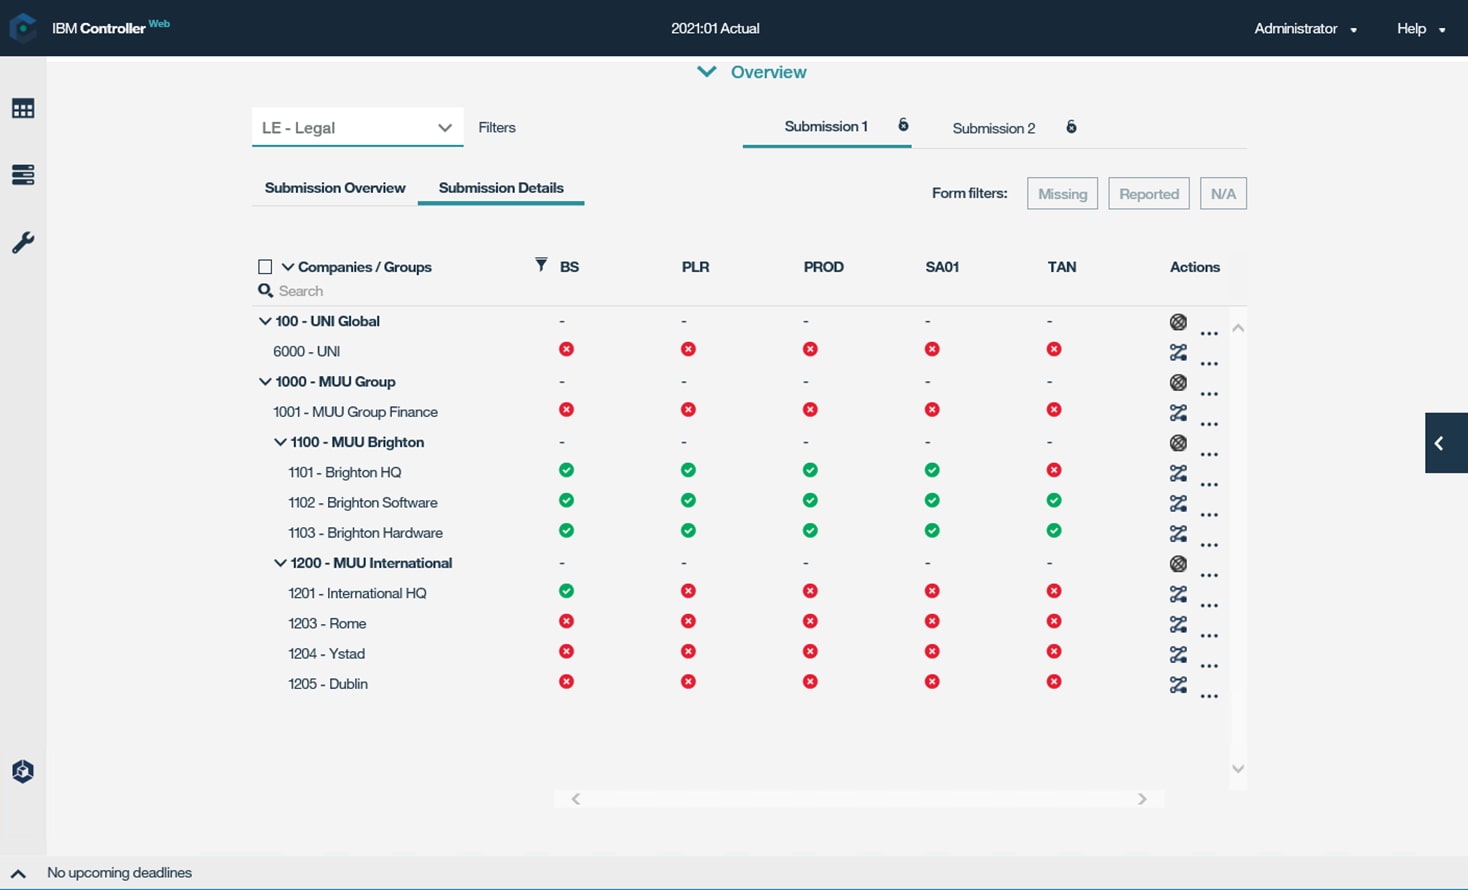The image size is (1468, 890).
Task: Click the Filters link
Action: coord(497,128)
